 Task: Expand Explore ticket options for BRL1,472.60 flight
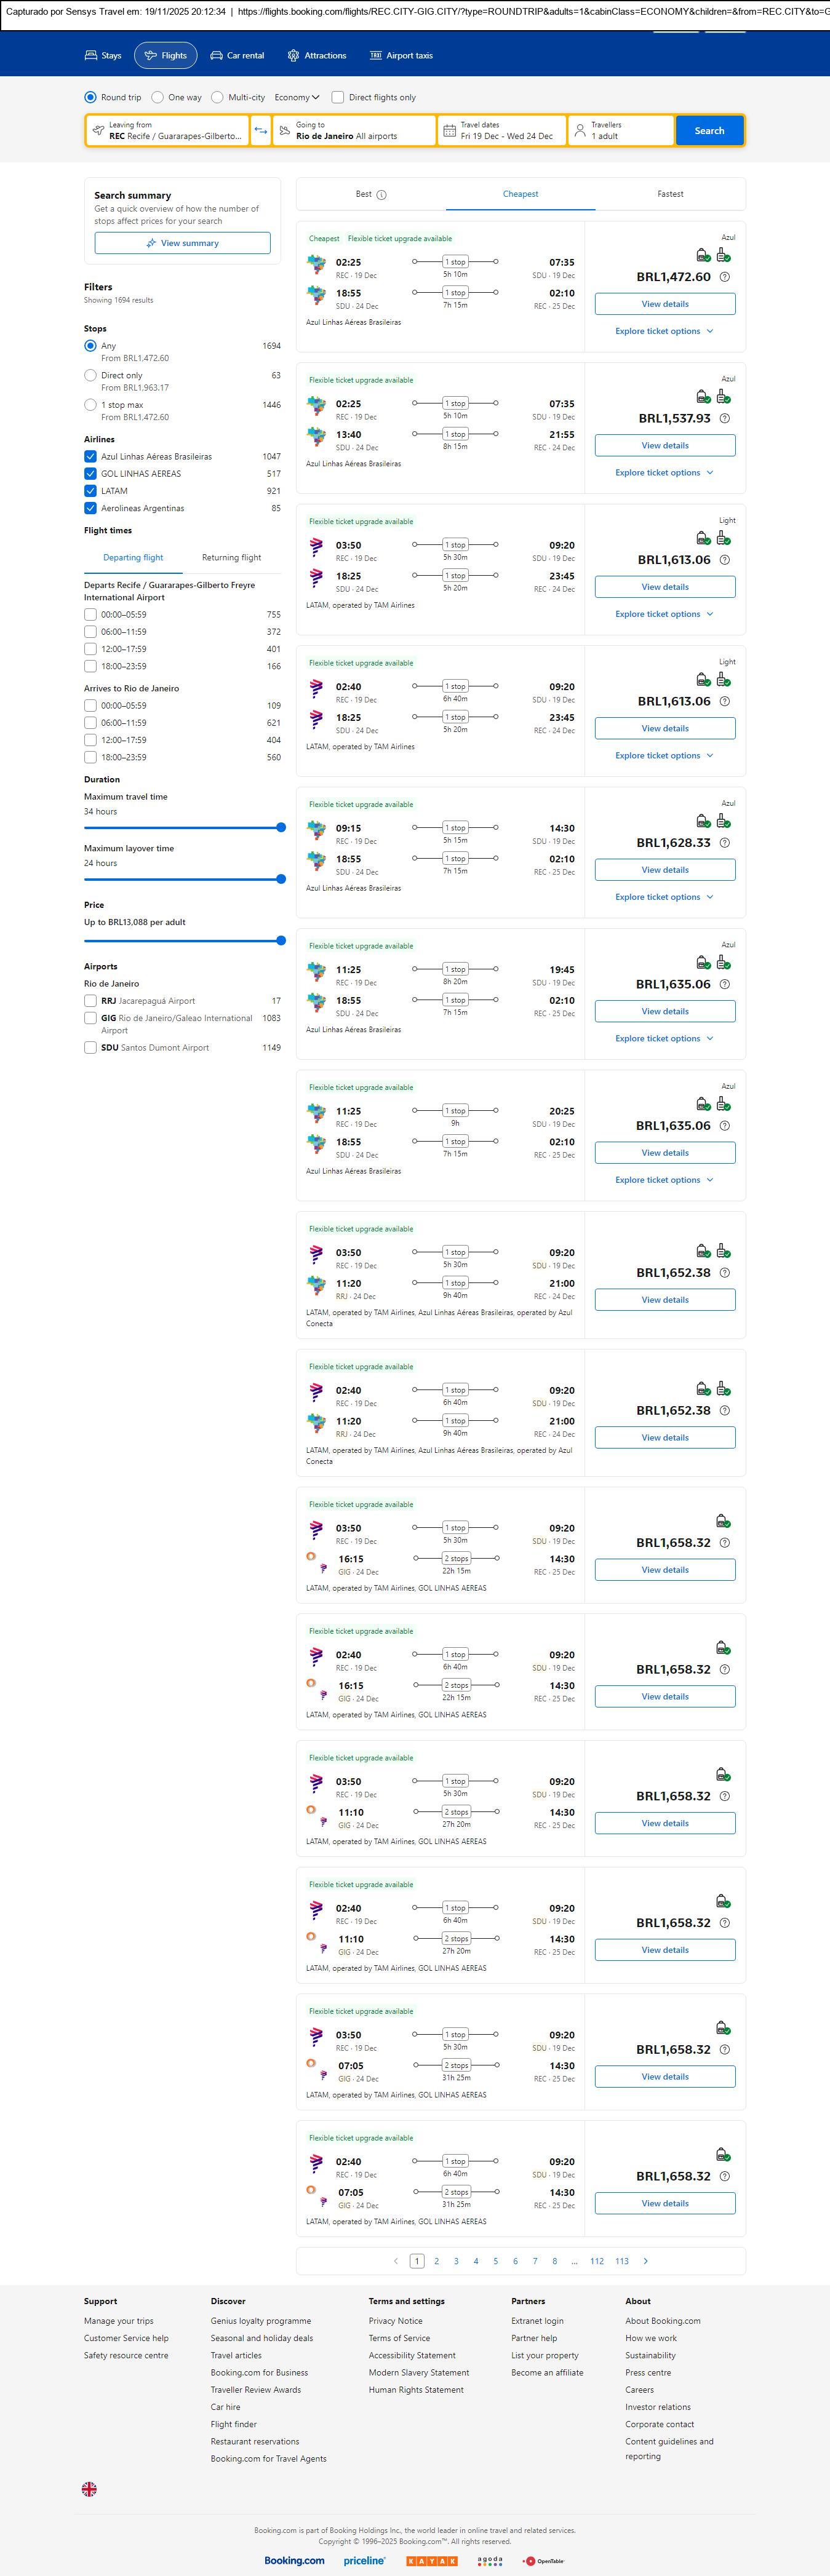click(664, 331)
